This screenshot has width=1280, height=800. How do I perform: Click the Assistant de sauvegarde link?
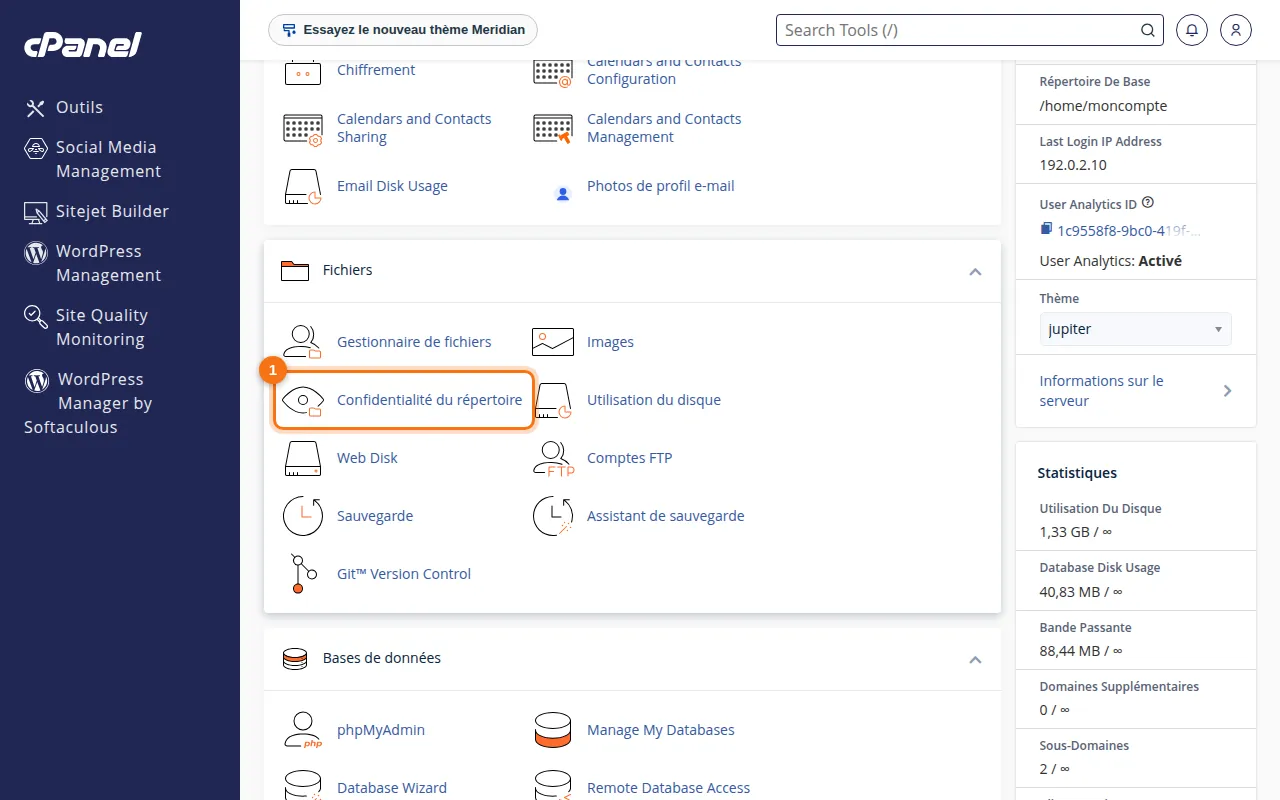[x=665, y=516]
